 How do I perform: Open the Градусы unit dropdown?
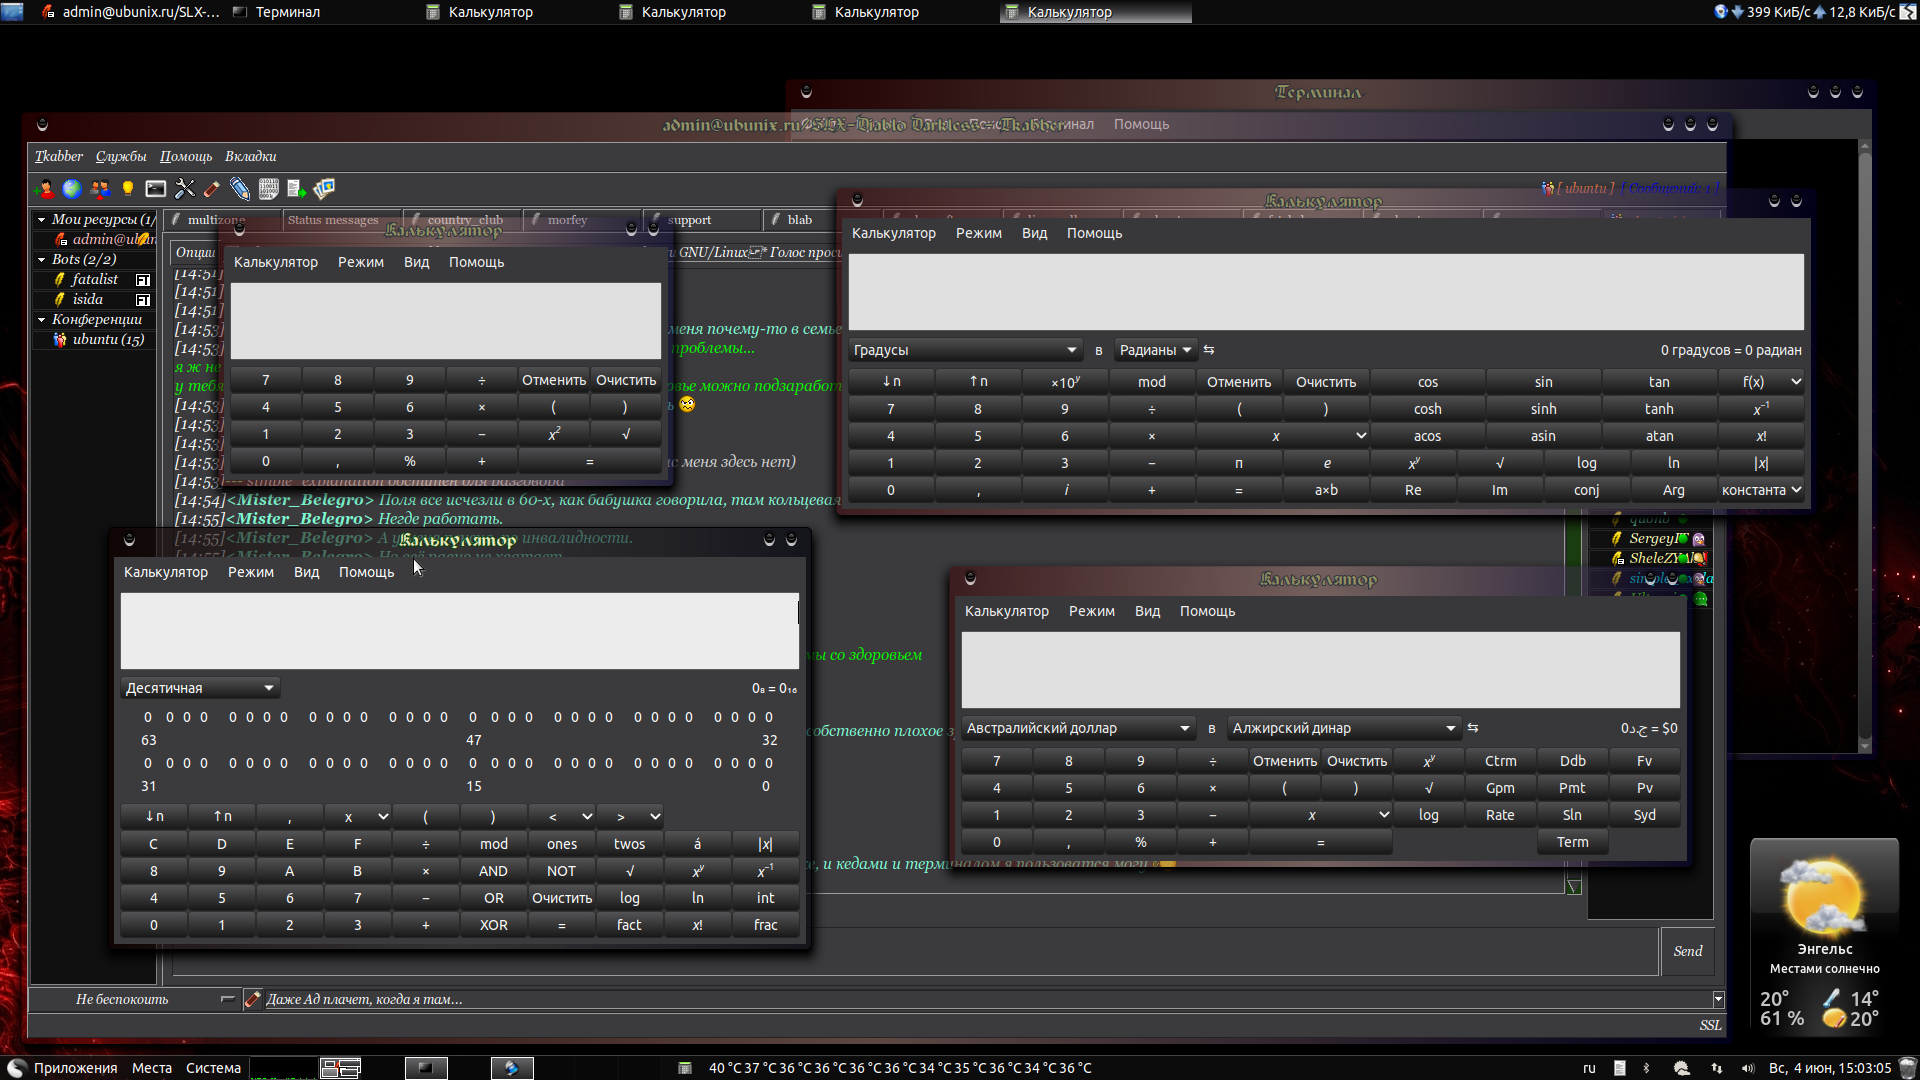click(x=964, y=350)
